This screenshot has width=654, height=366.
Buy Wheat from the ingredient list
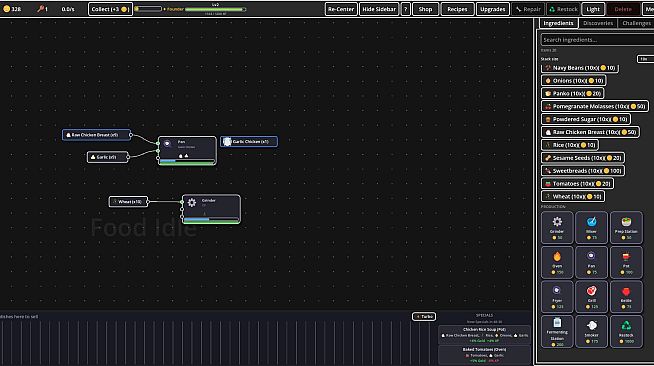(573, 196)
